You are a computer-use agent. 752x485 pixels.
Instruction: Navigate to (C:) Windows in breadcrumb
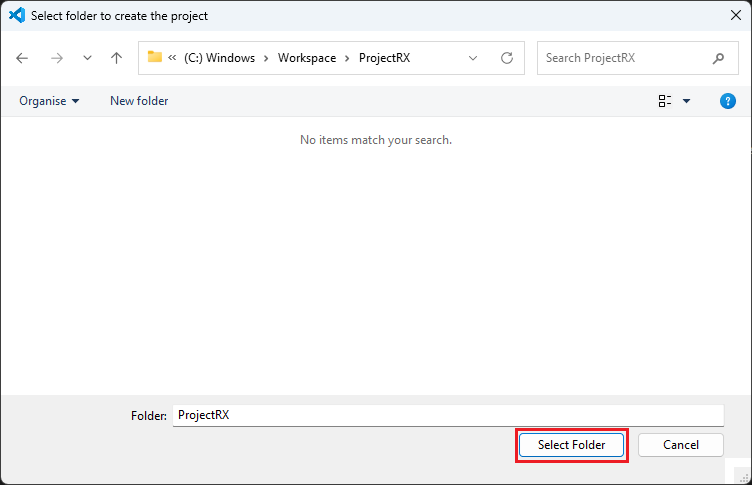219,58
